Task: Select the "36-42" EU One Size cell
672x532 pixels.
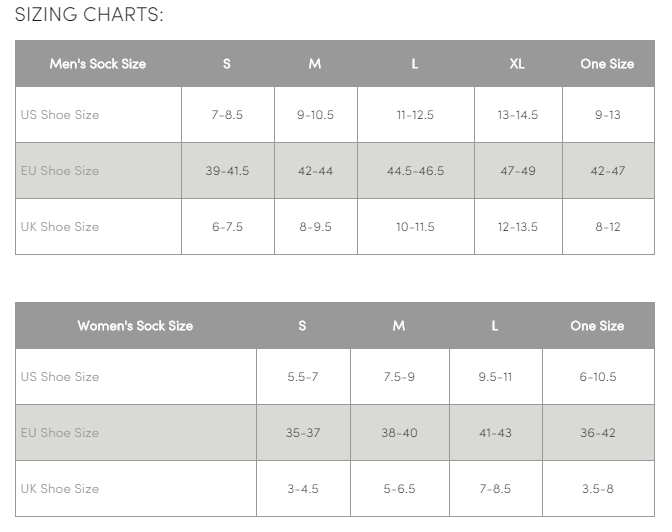Action: (597, 433)
